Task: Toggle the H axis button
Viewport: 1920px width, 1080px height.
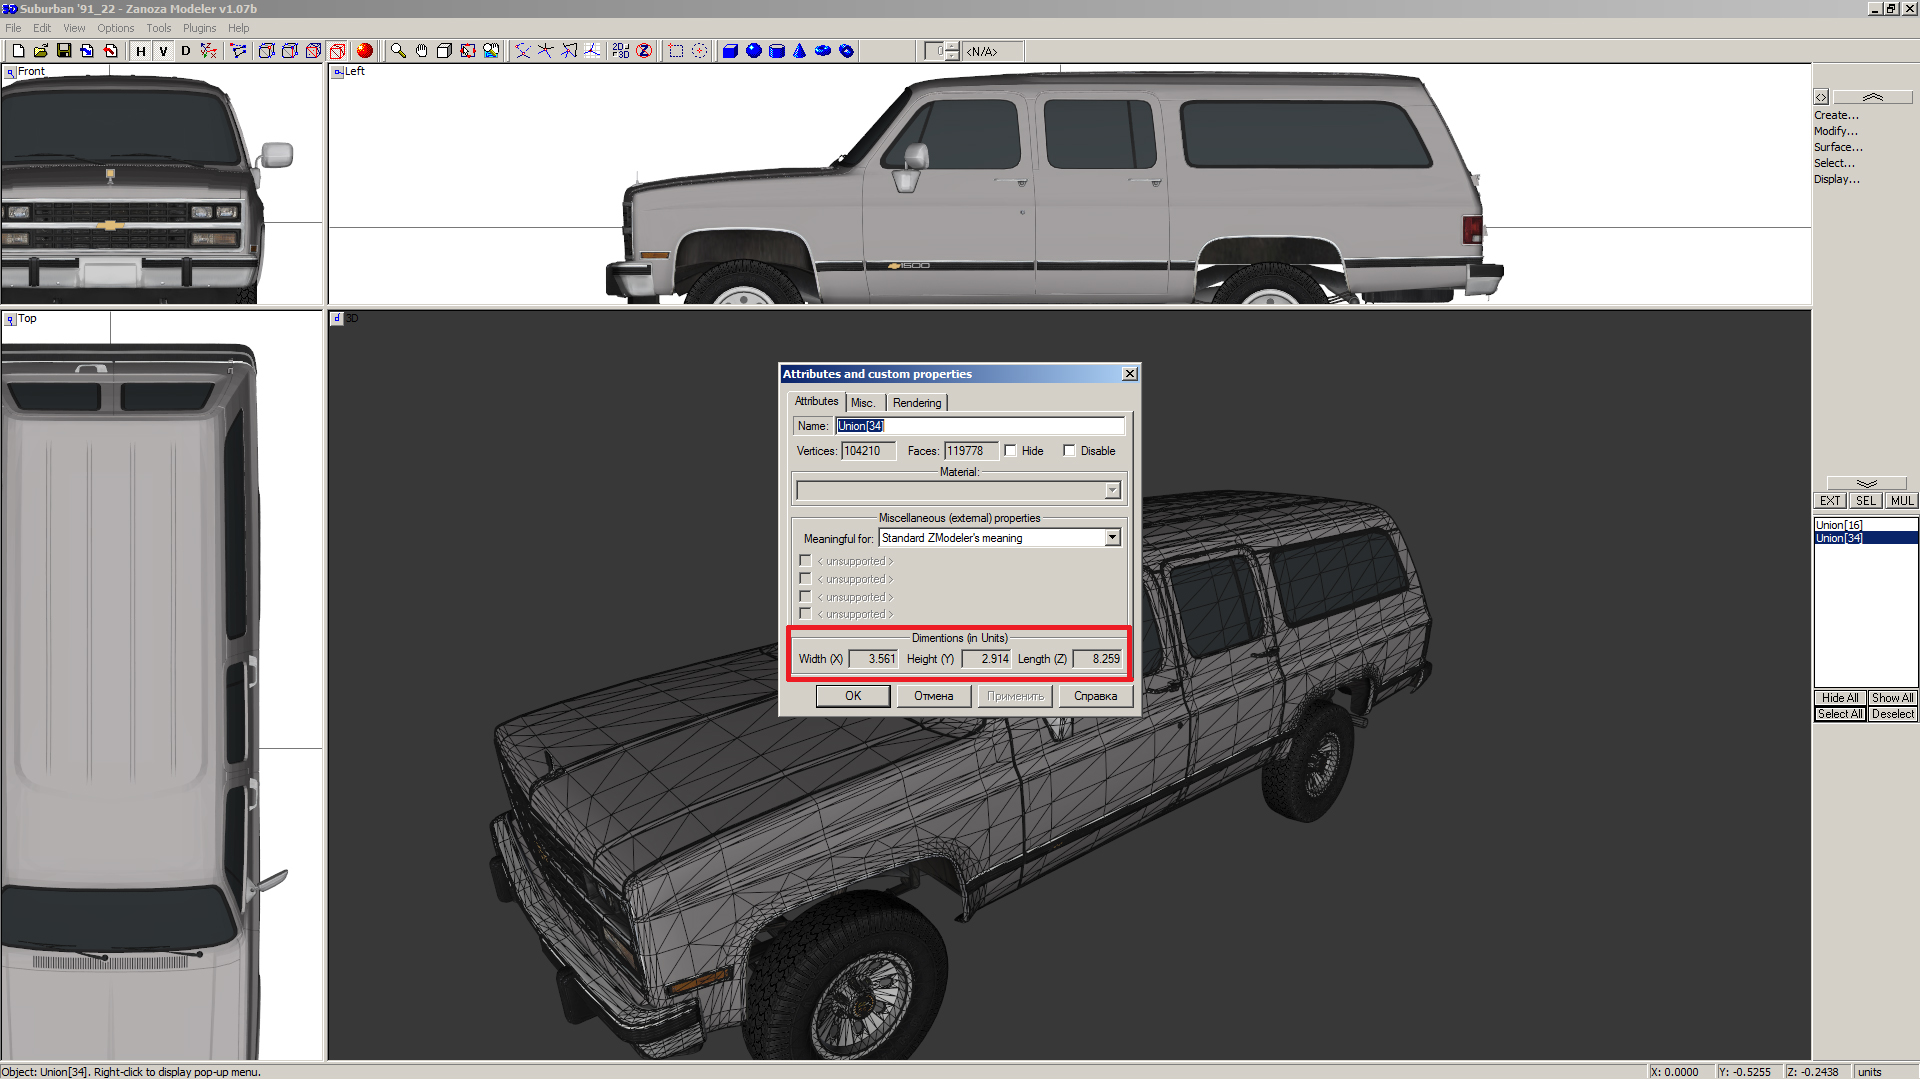Action: (x=141, y=51)
